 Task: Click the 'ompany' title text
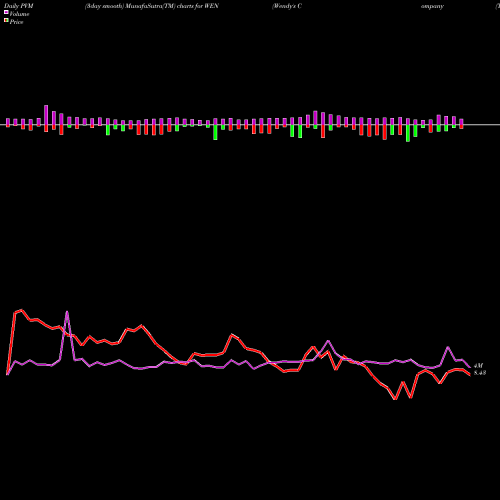[x=432, y=6]
